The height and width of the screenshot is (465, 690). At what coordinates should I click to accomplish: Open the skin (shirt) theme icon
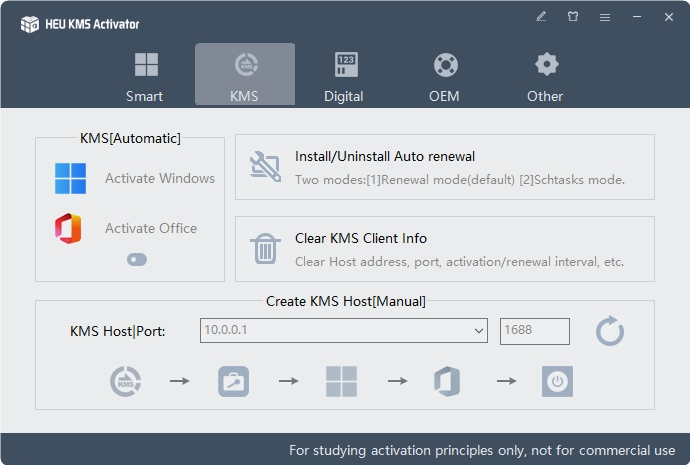tap(573, 17)
